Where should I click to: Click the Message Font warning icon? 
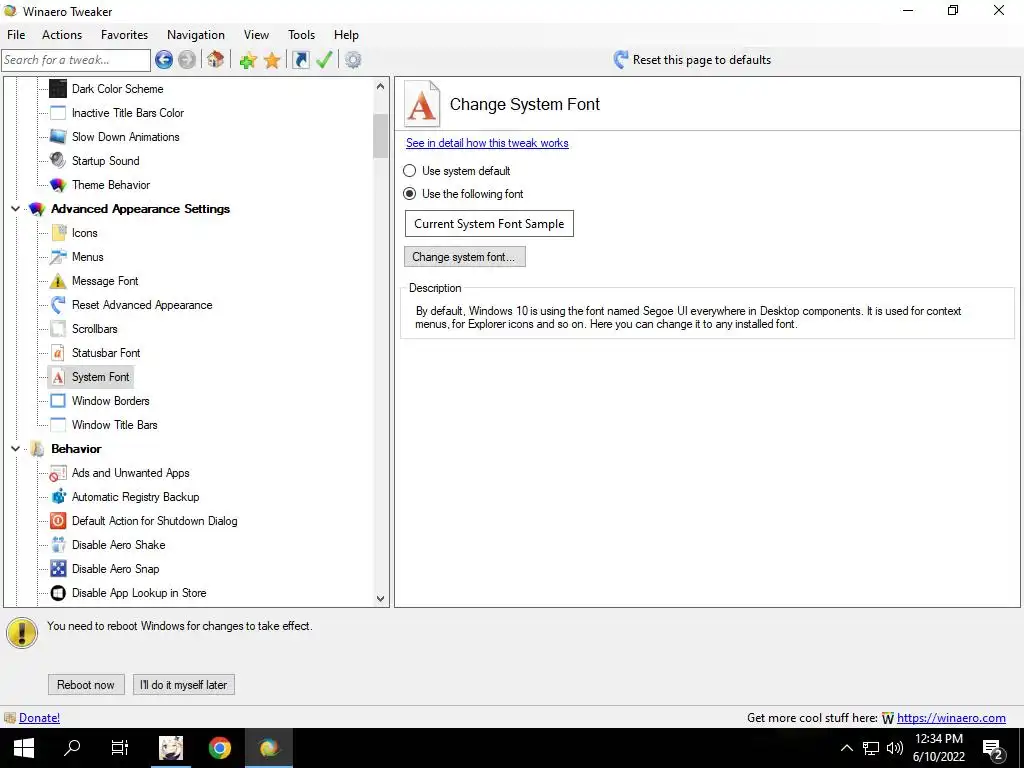[x=58, y=281]
